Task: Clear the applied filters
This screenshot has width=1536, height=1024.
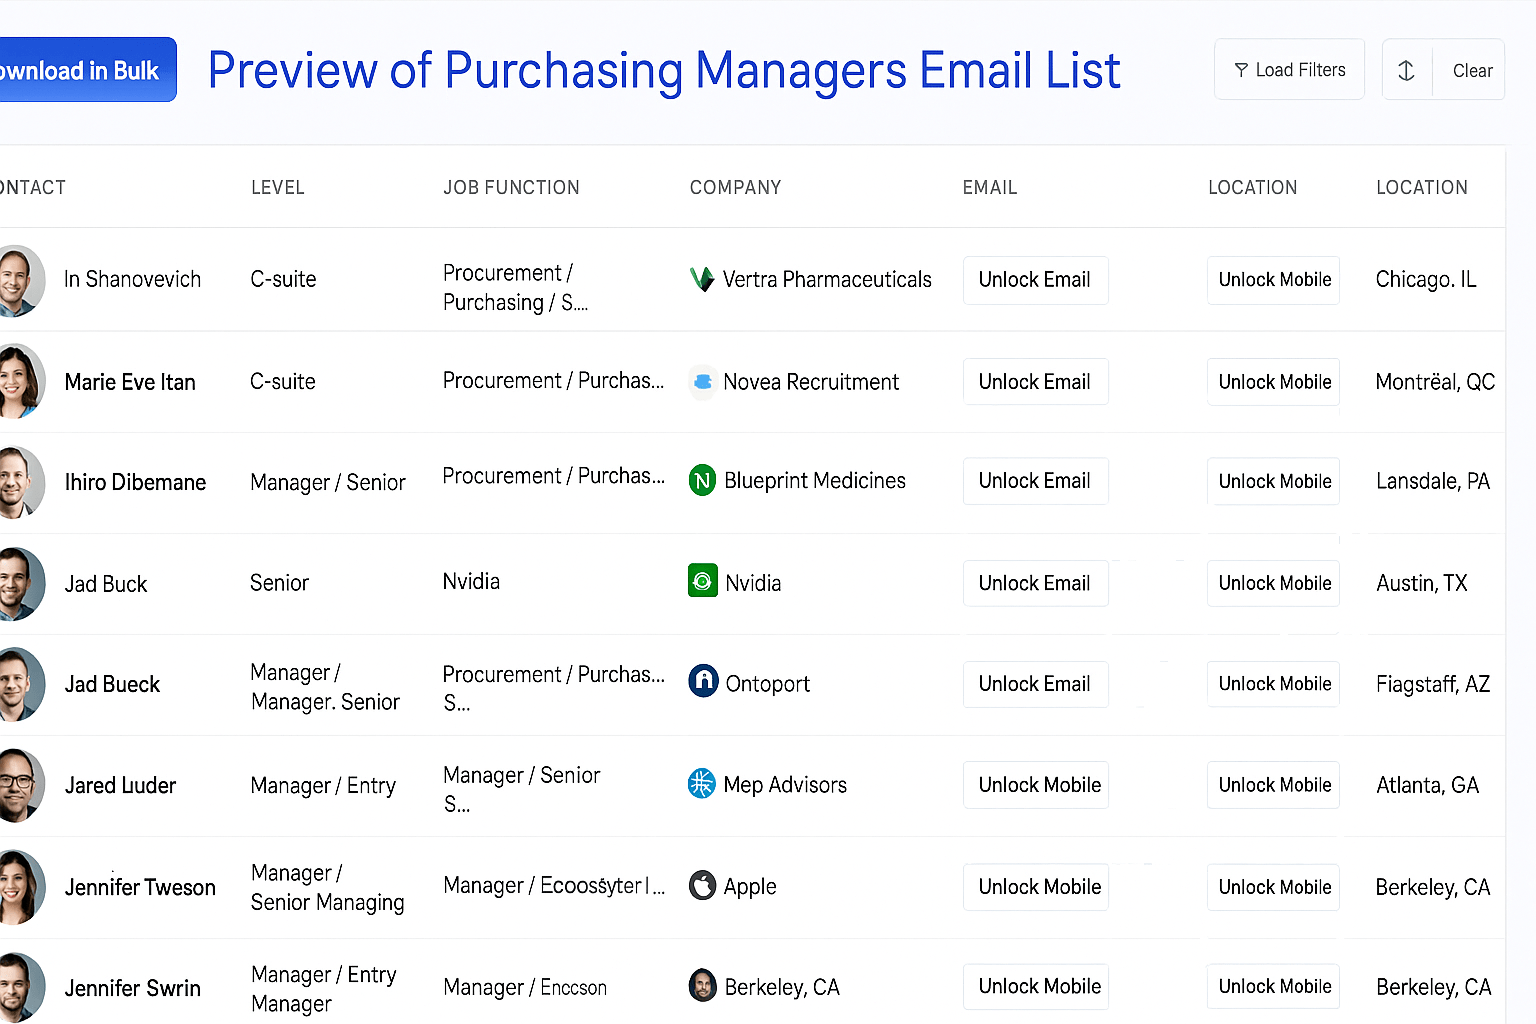Action: [x=1472, y=70]
